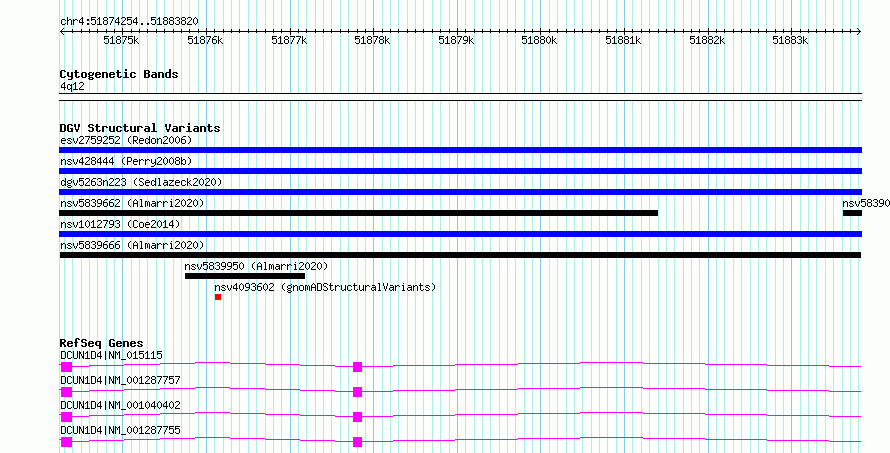Click the partially visible nsv58390 bar at right edge

click(x=852, y=213)
